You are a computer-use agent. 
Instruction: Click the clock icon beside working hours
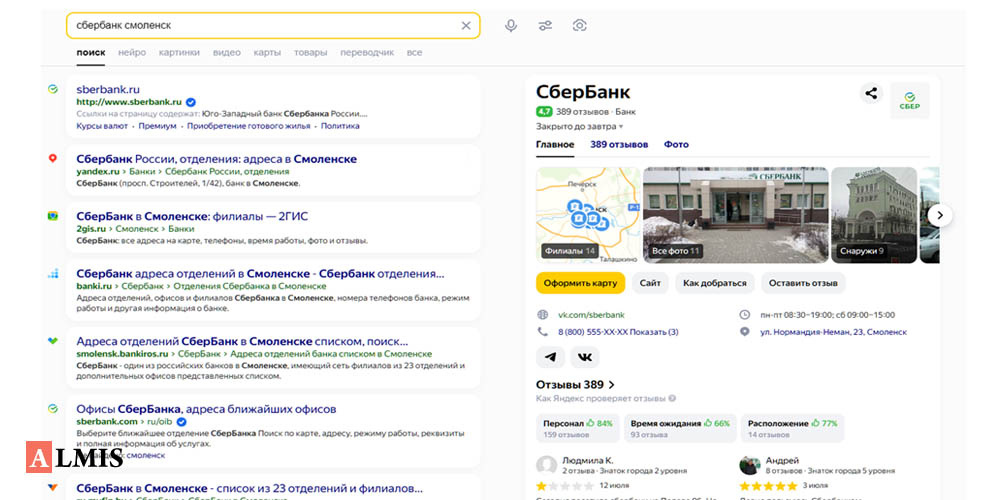click(x=744, y=314)
